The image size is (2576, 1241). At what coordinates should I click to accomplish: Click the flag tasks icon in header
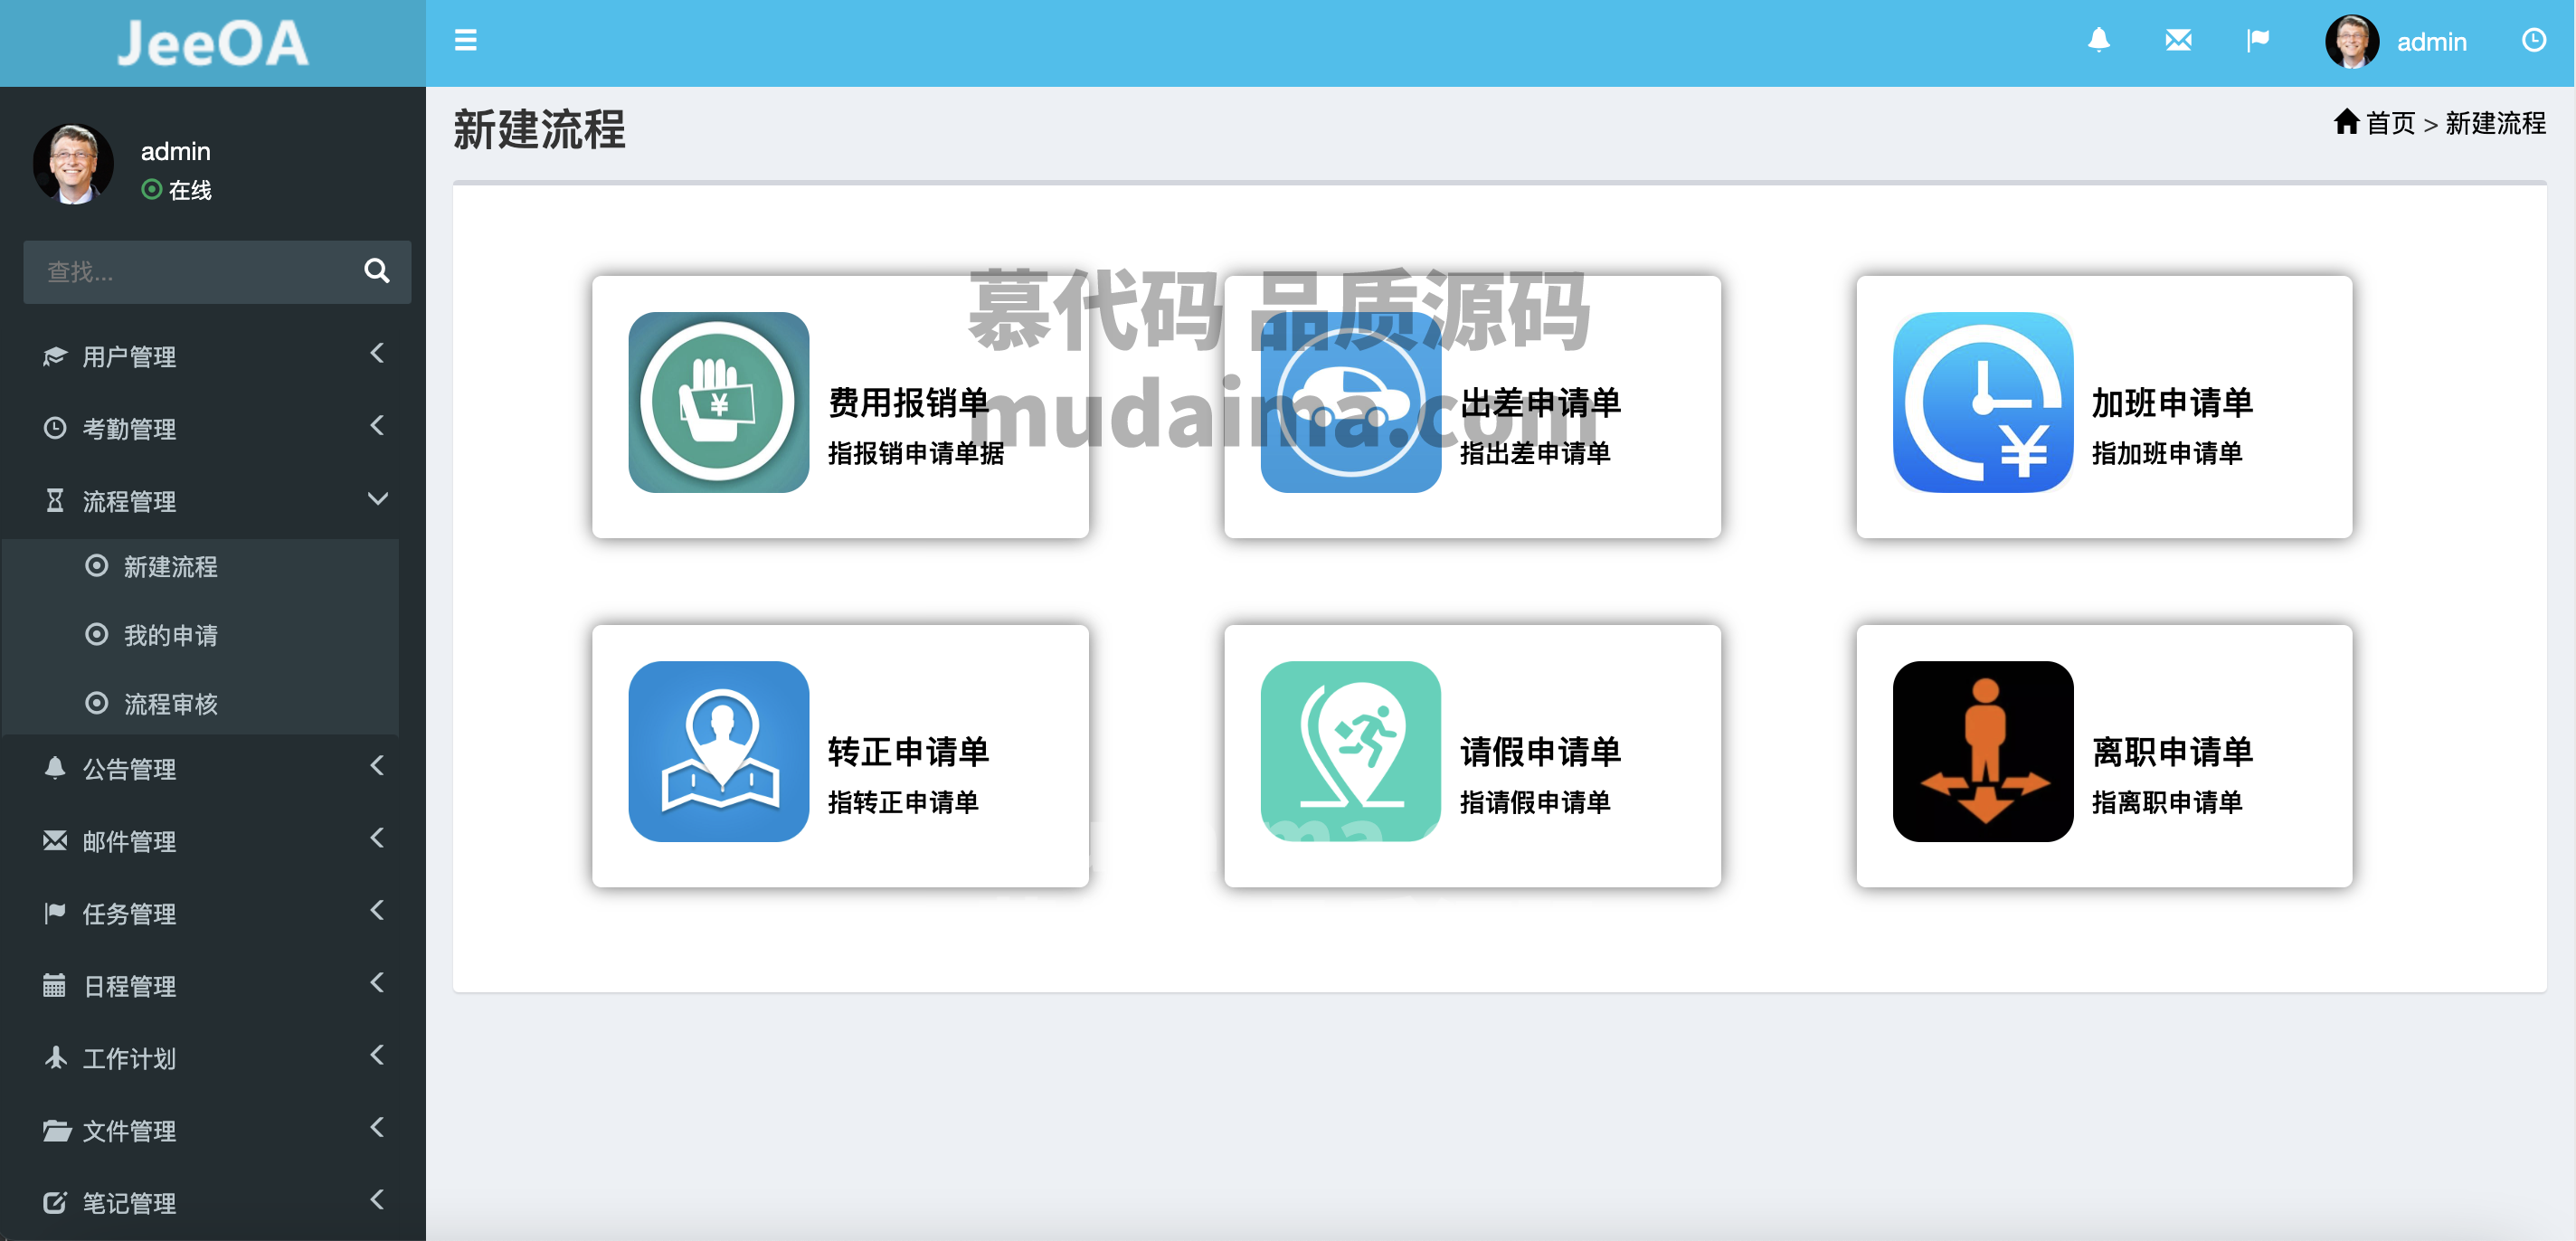tap(2258, 40)
